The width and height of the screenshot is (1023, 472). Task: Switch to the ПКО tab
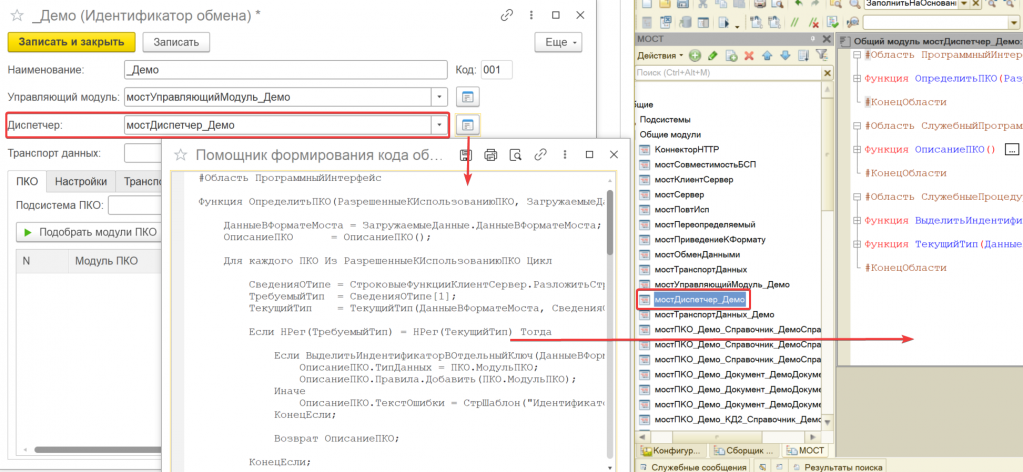pos(27,181)
